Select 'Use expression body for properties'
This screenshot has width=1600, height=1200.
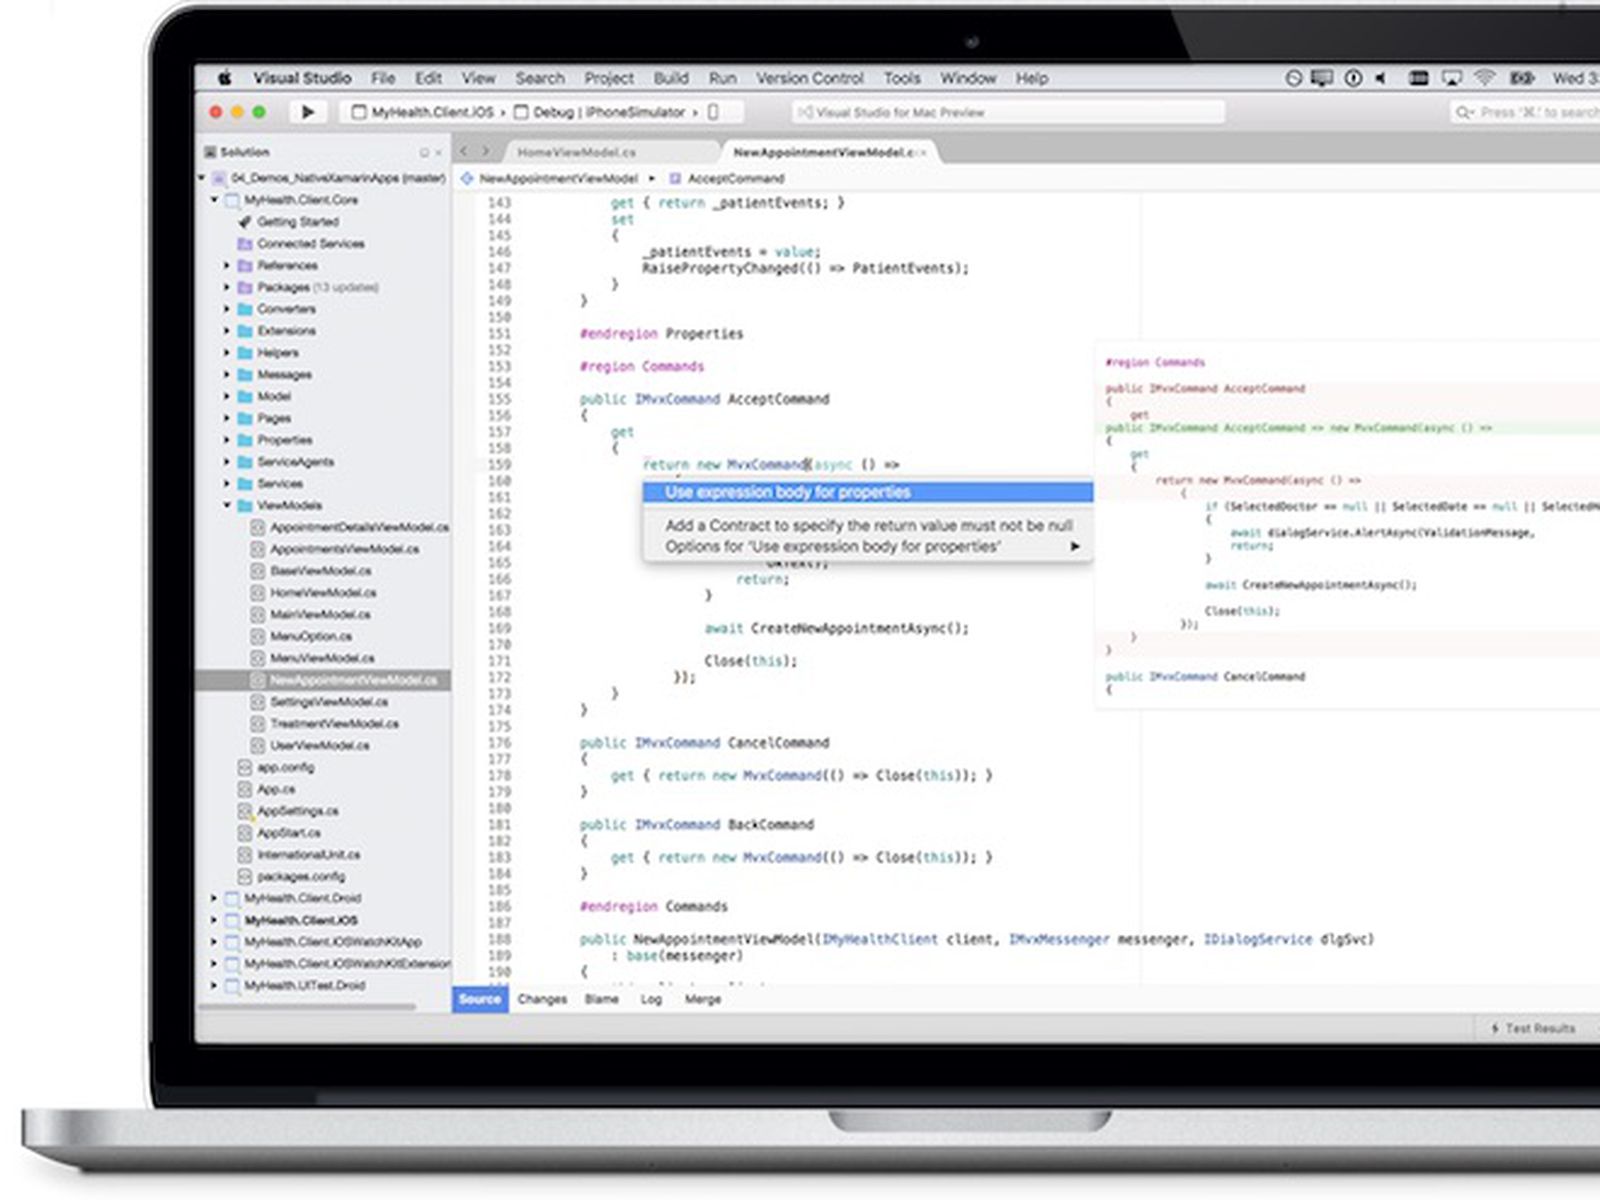[x=787, y=492]
